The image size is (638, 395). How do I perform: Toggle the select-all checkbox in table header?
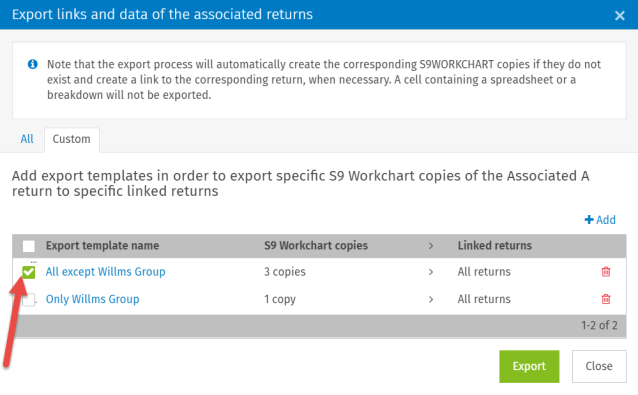click(28, 246)
